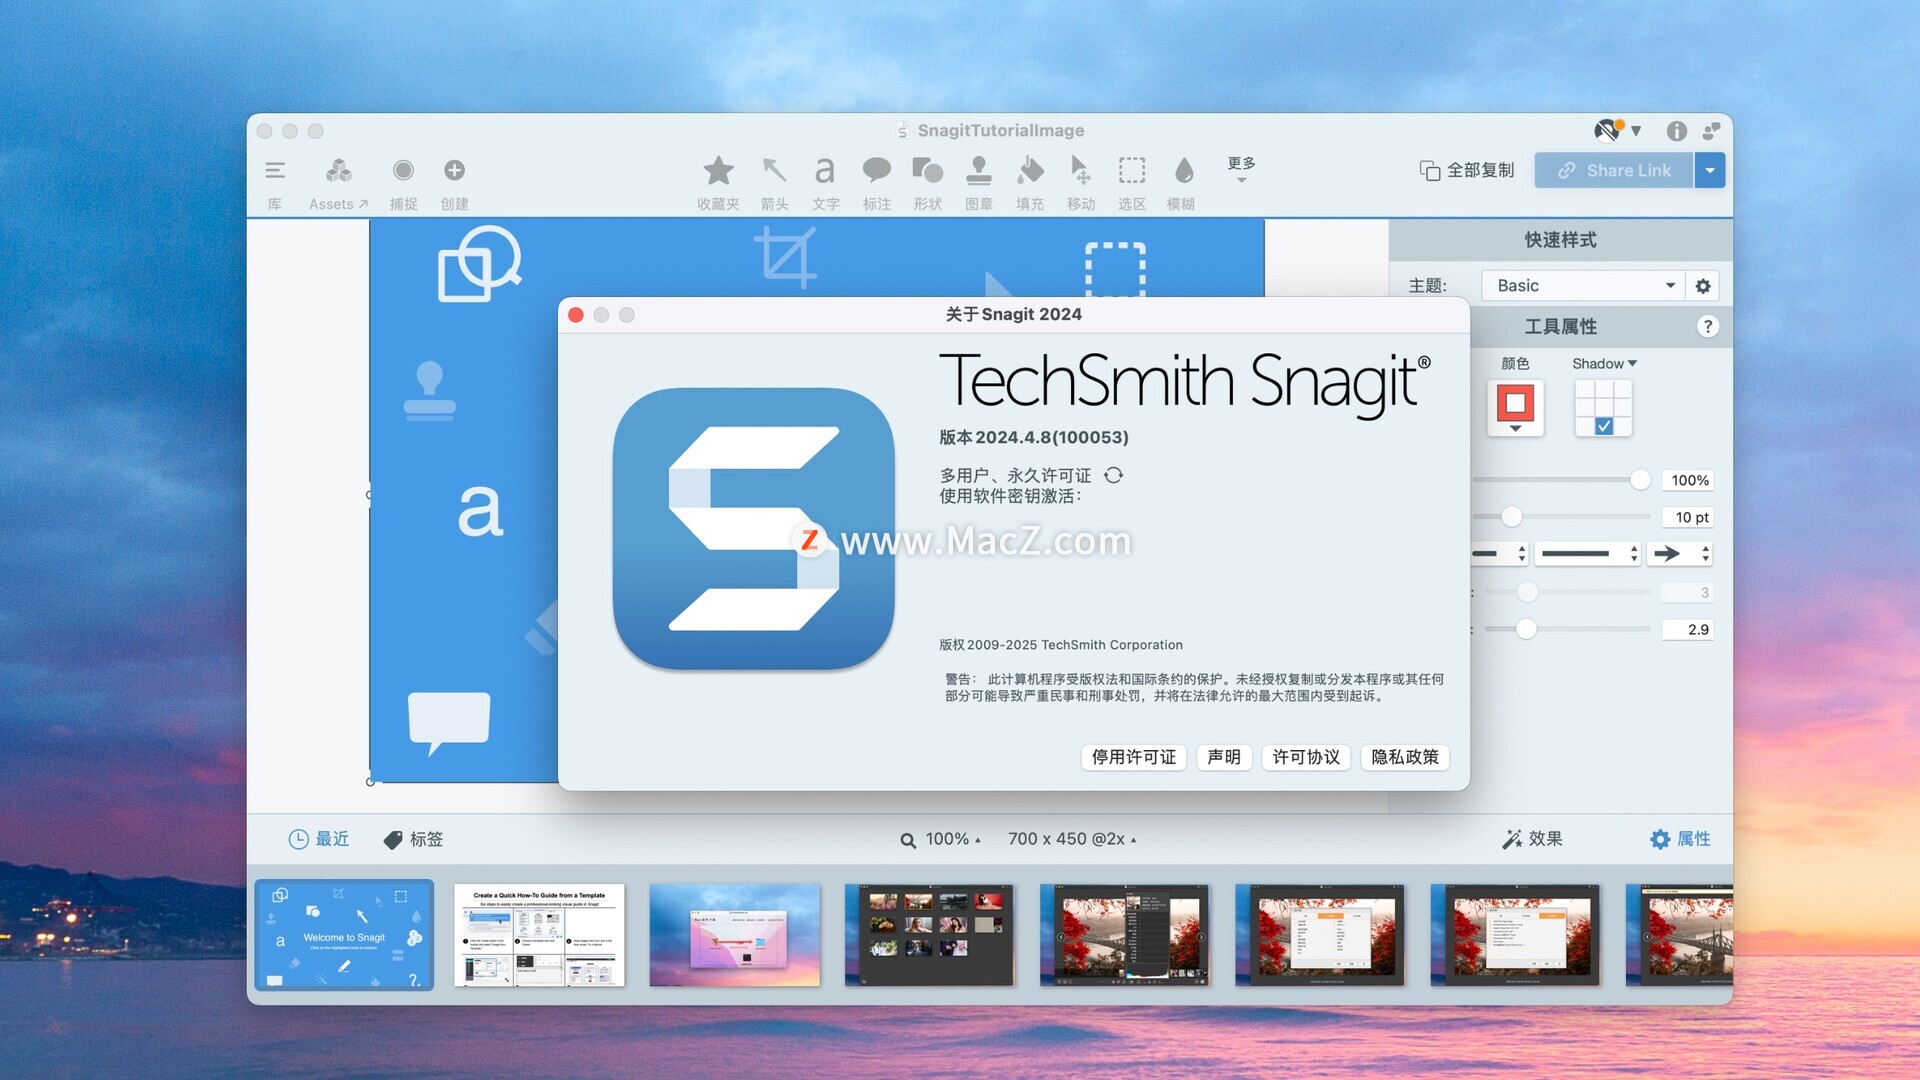Expand the Share Link arrow menu

pos(1710,171)
